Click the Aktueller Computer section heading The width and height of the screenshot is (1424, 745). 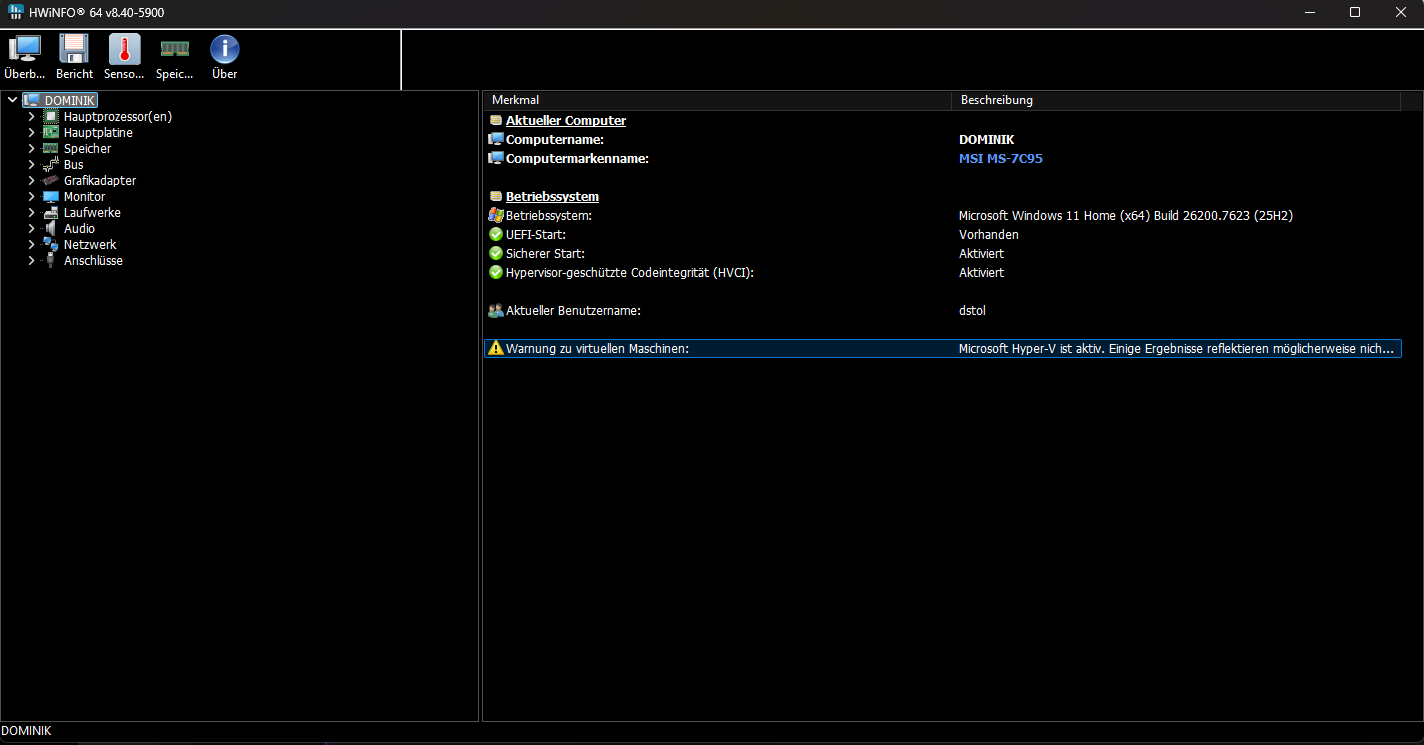click(x=566, y=120)
